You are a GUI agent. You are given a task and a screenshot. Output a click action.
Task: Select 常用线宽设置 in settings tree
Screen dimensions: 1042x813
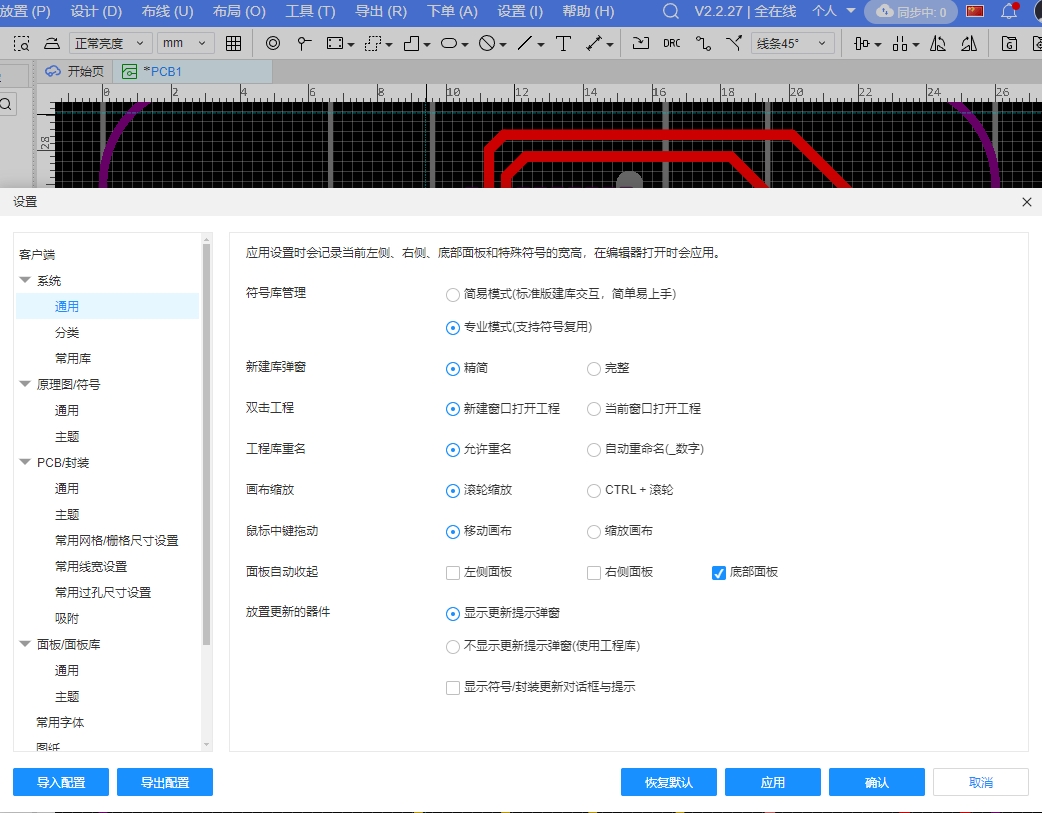[91, 566]
